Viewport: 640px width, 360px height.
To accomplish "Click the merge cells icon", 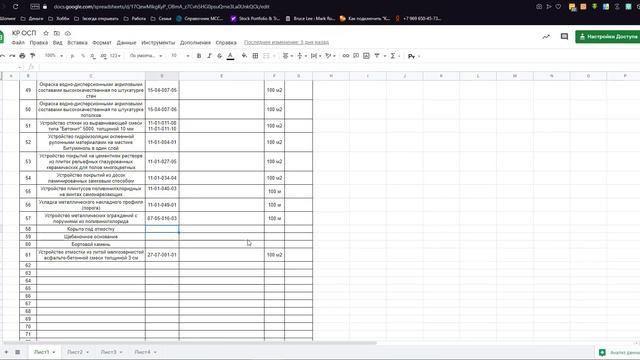I will tap(267, 56).
